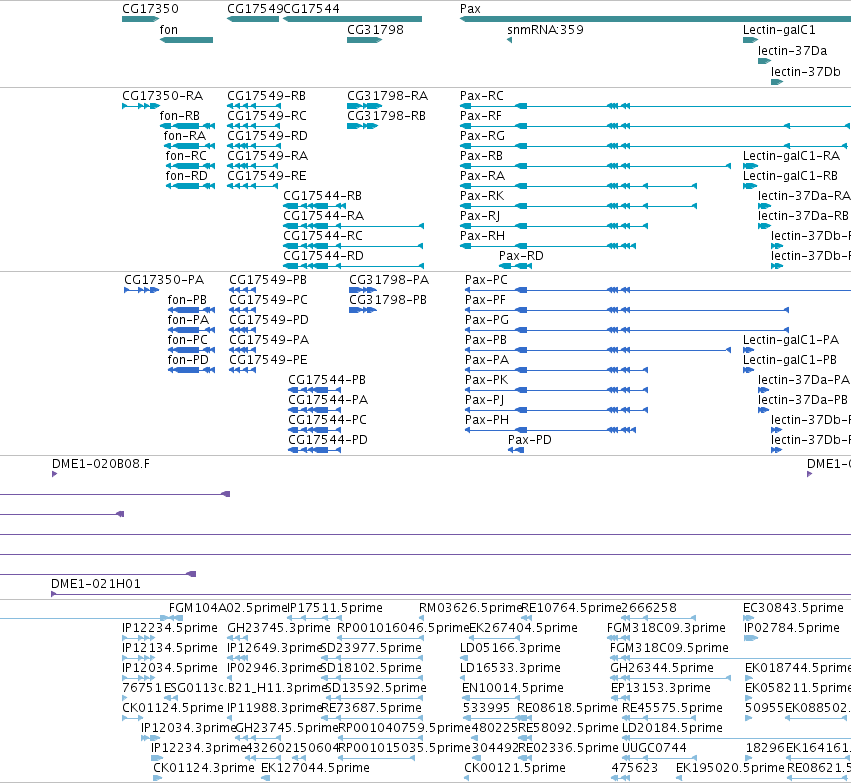Select transcript Pax-RK
Image resolution: width=851 pixels, height=783 pixels.
(x=579, y=206)
